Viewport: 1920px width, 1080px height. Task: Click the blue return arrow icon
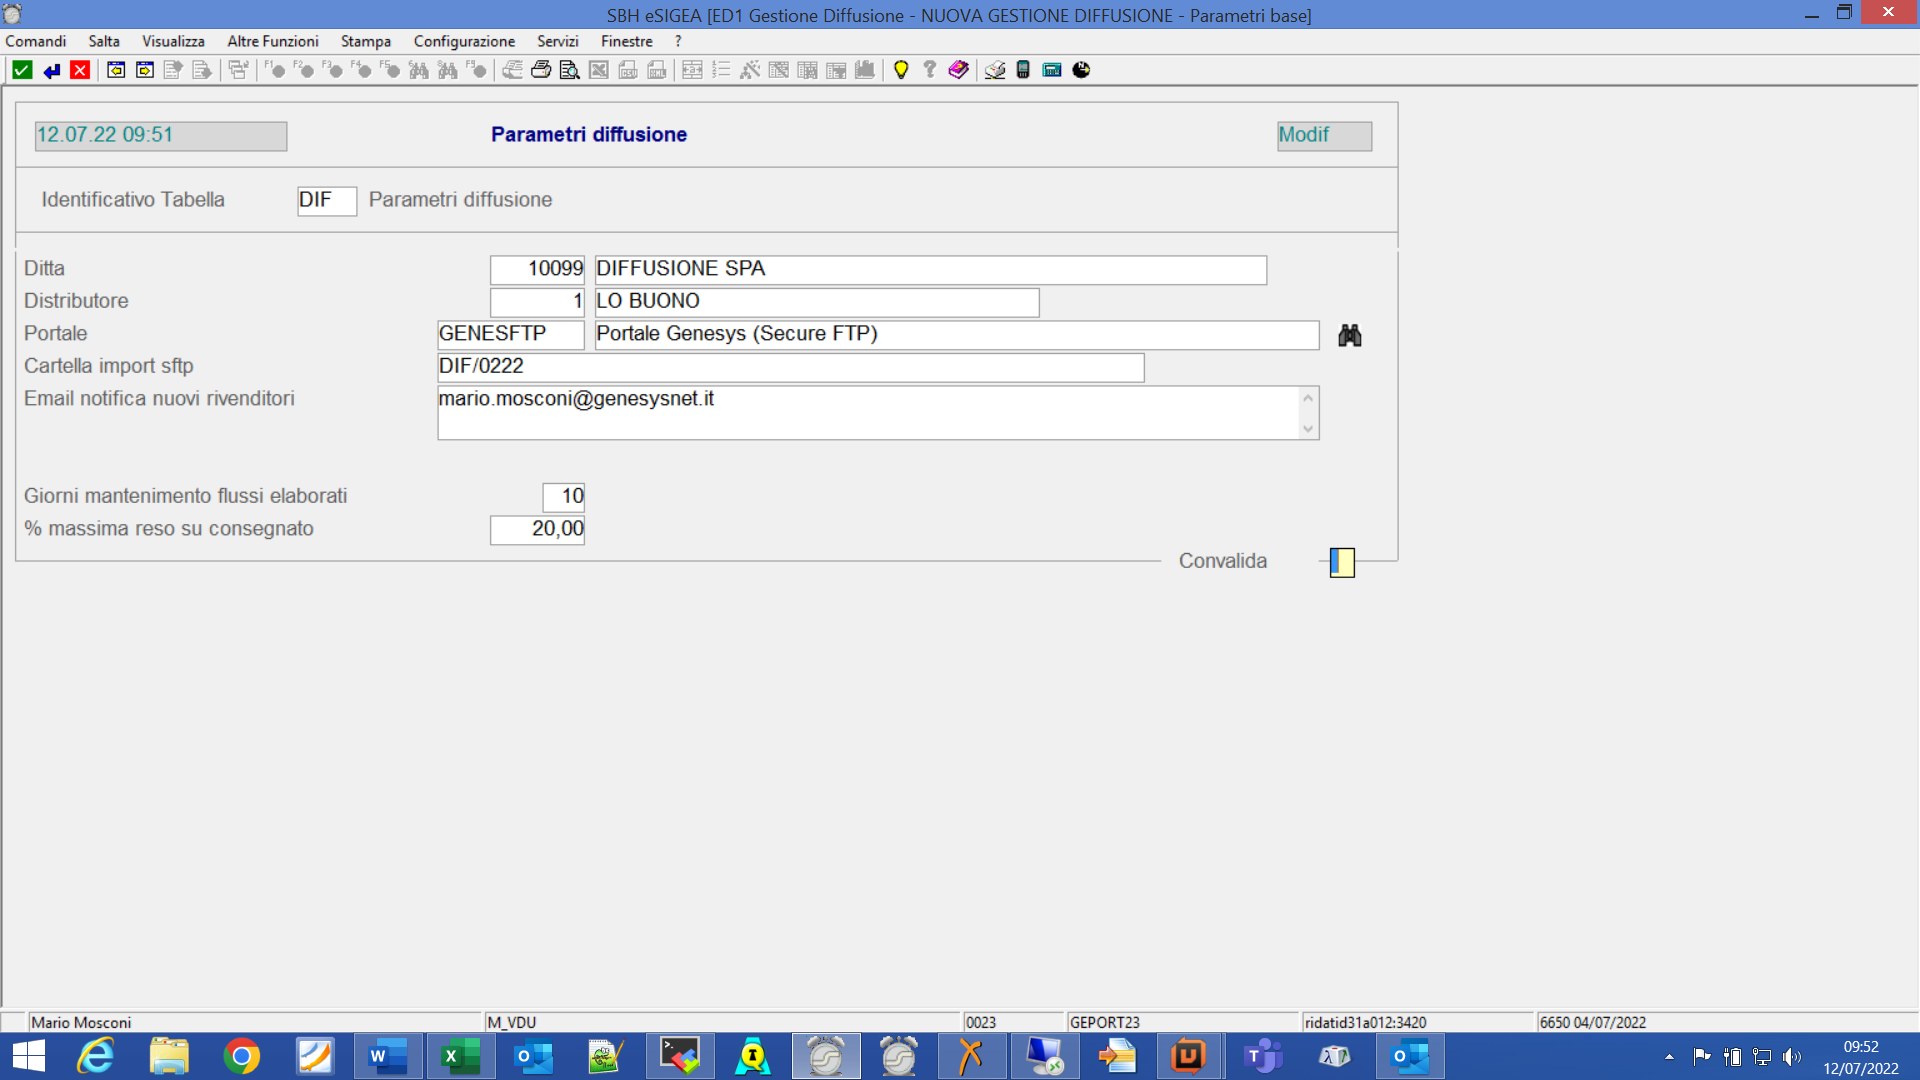(x=51, y=70)
